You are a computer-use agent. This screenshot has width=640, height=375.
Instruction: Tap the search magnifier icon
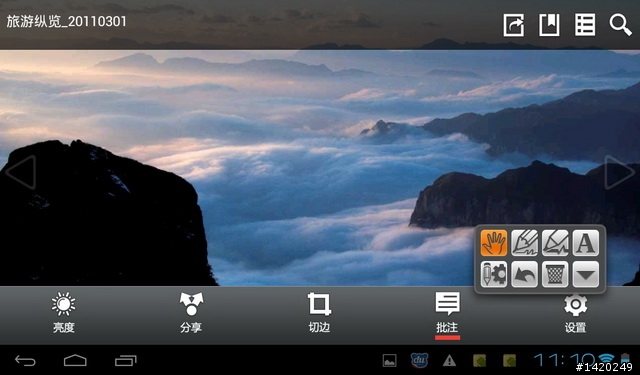click(620, 25)
